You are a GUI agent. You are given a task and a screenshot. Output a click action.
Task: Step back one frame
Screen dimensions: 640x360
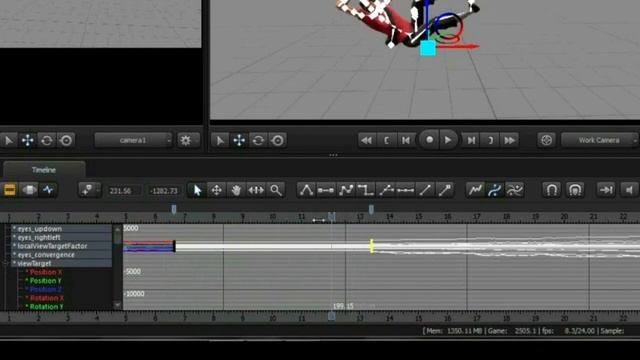[x=406, y=140]
